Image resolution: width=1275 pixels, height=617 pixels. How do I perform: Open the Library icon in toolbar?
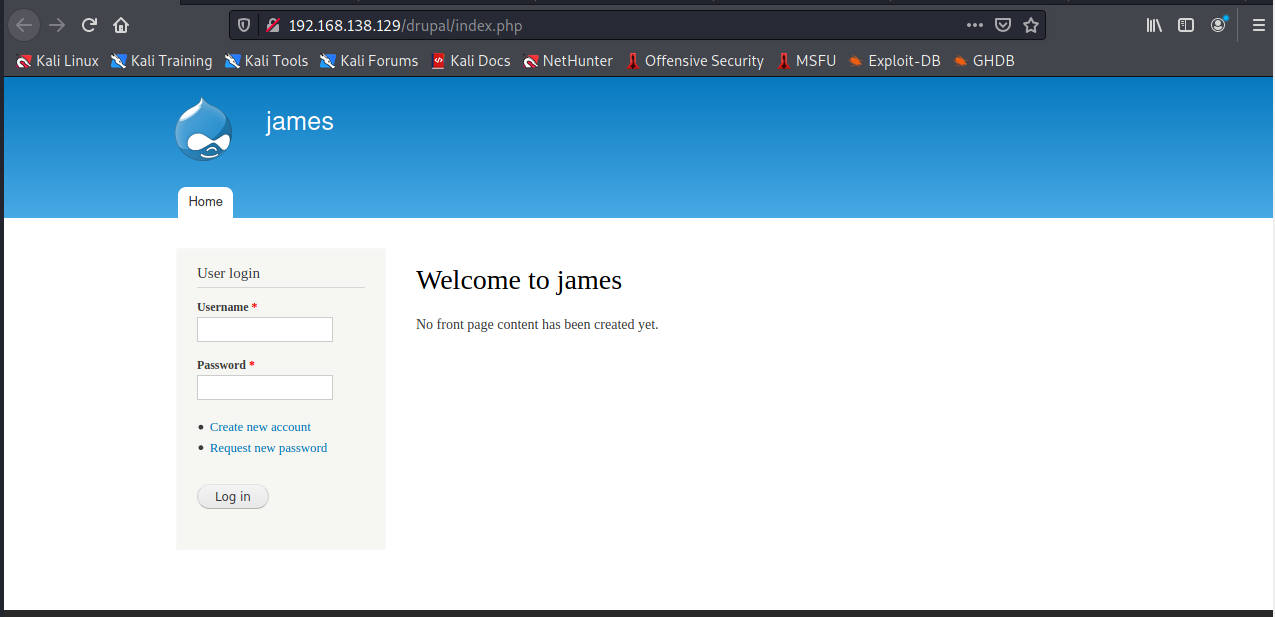pyautogui.click(x=1154, y=25)
